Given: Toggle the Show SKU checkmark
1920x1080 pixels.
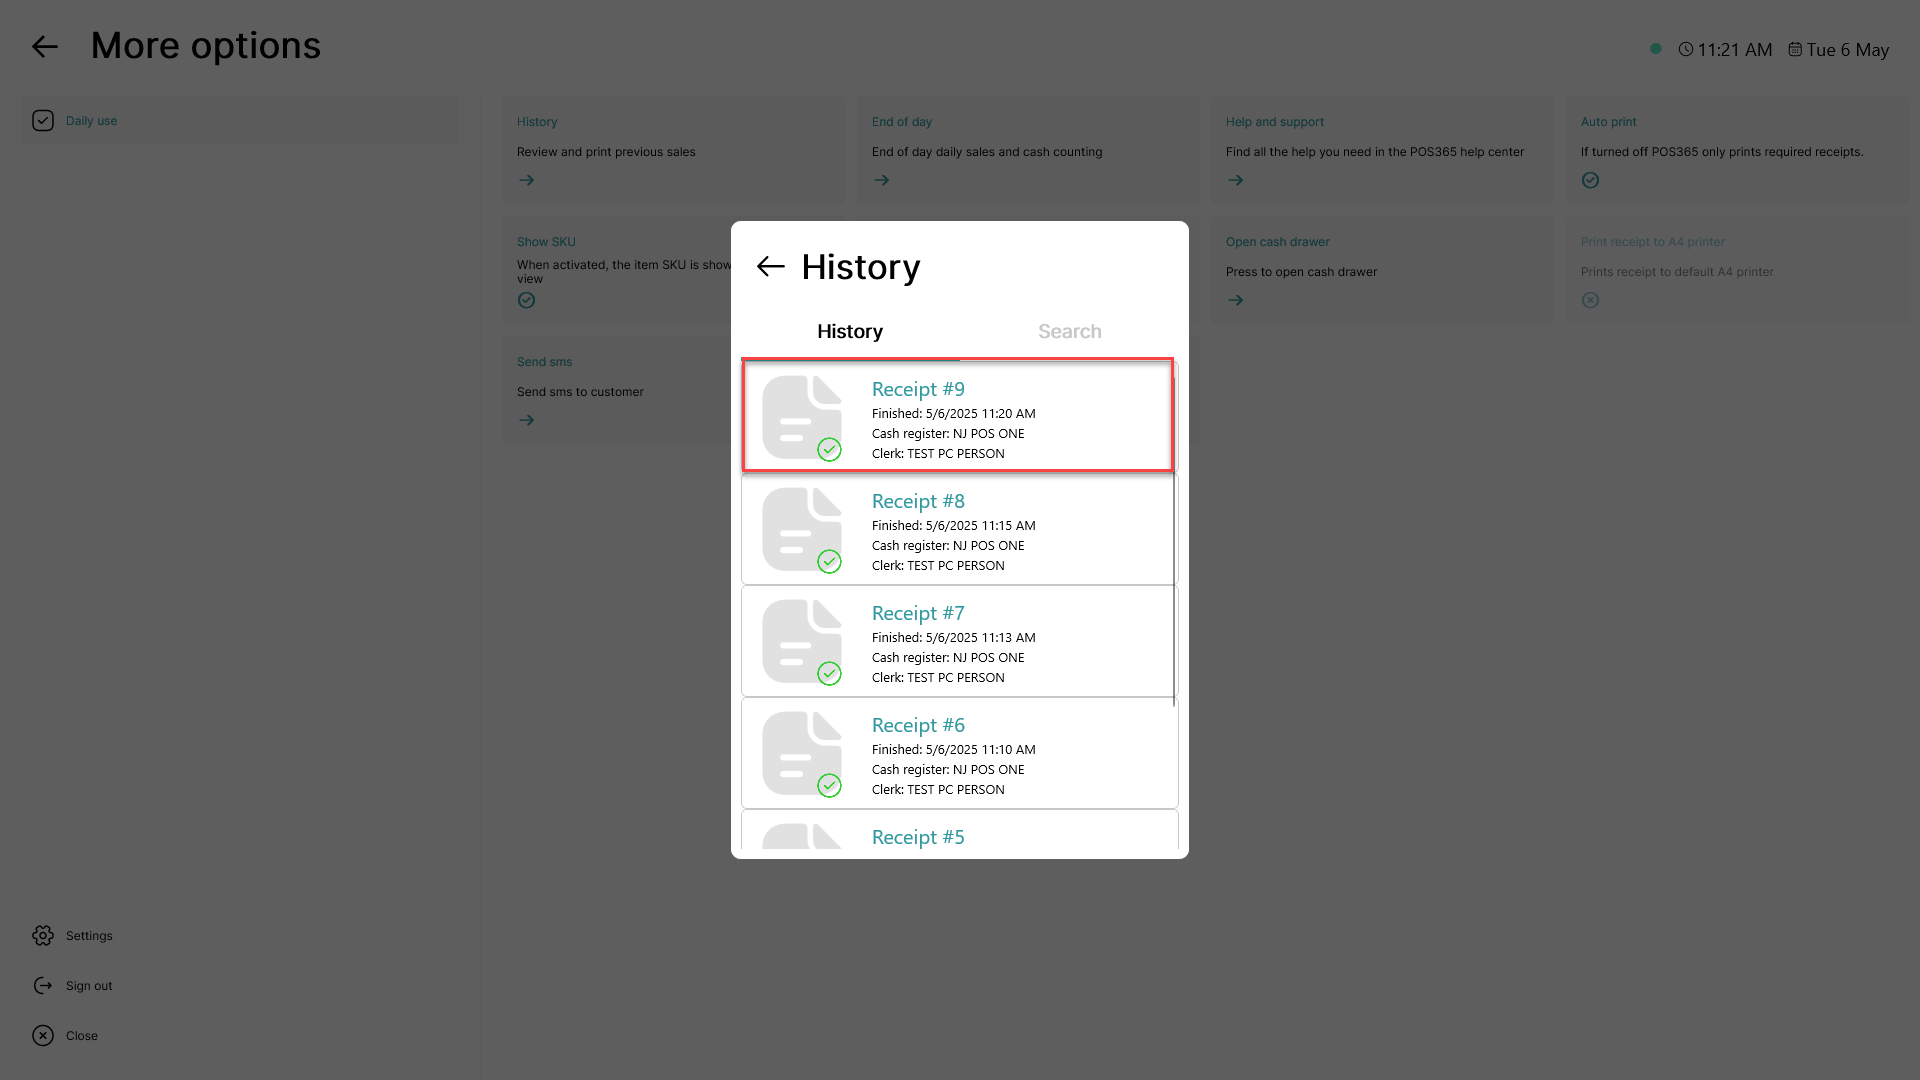Looking at the screenshot, I should pyautogui.click(x=527, y=300).
